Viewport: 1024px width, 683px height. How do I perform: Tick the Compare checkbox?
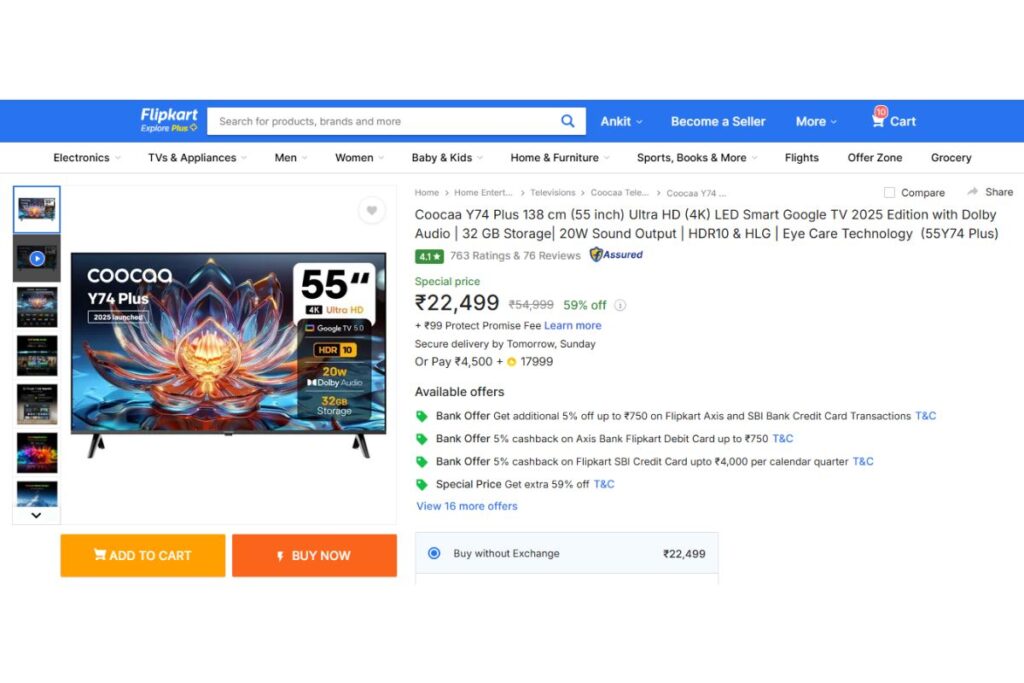coord(889,192)
